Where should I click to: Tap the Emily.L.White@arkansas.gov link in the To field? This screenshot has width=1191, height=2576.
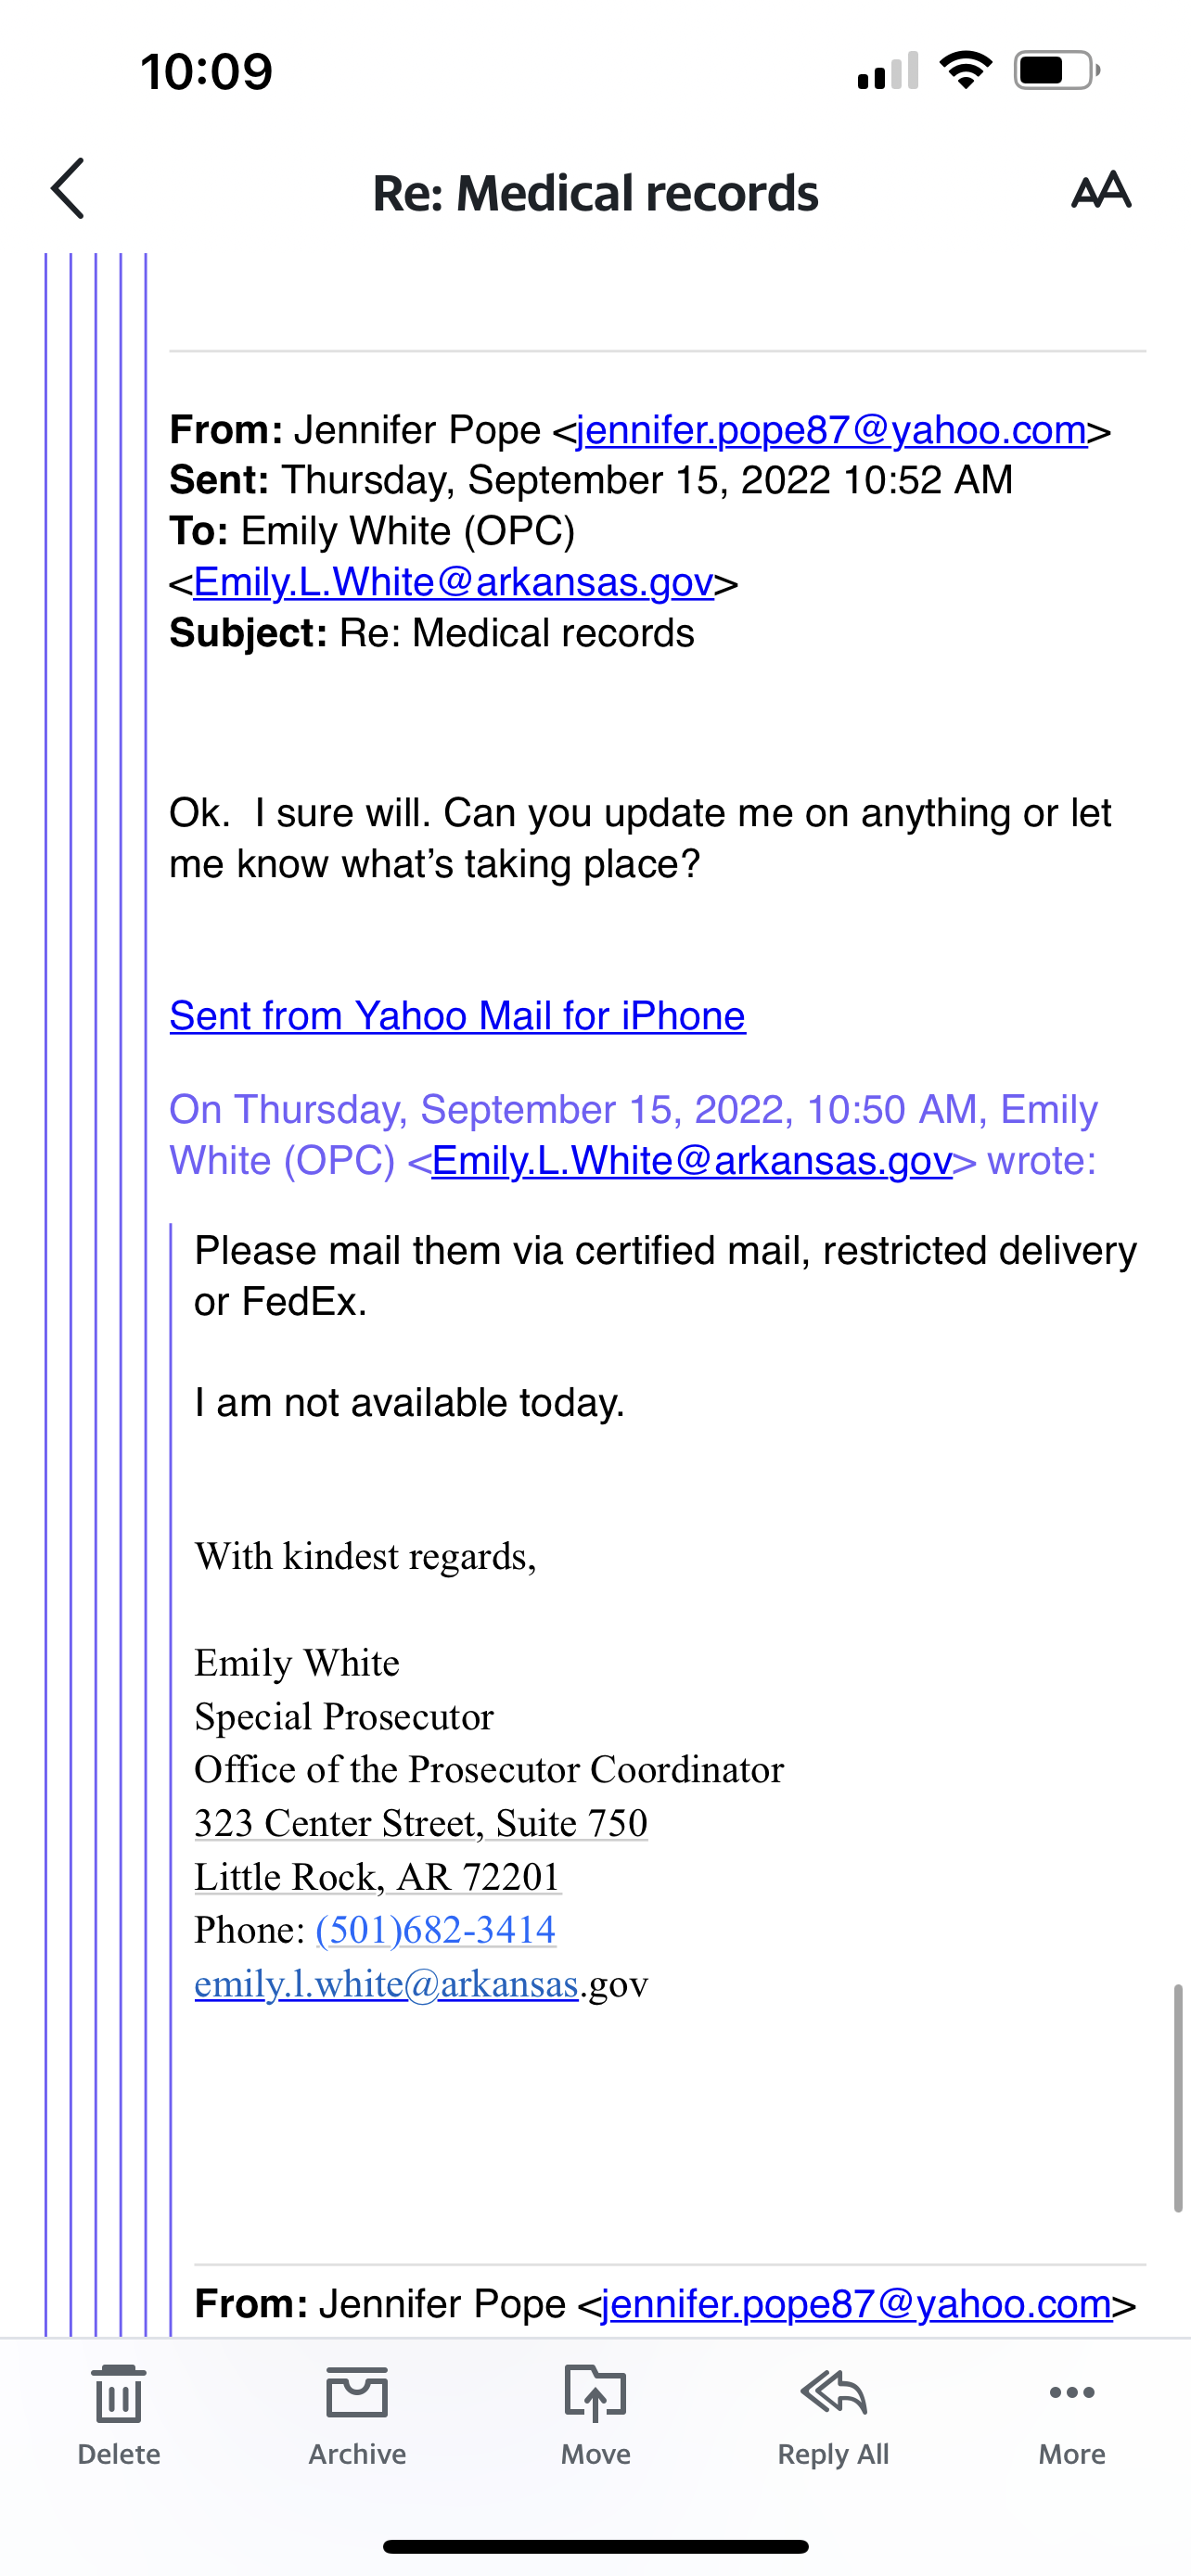453,582
